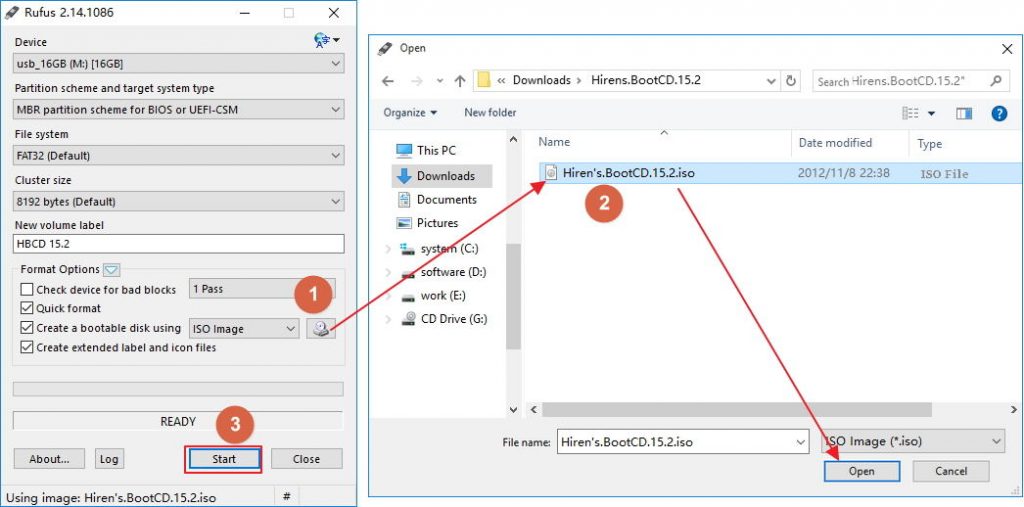The width and height of the screenshot is (1024, 507).
Task: Click the blue help question mark icon
Action: pyautogui.click(x=999, y=113)
